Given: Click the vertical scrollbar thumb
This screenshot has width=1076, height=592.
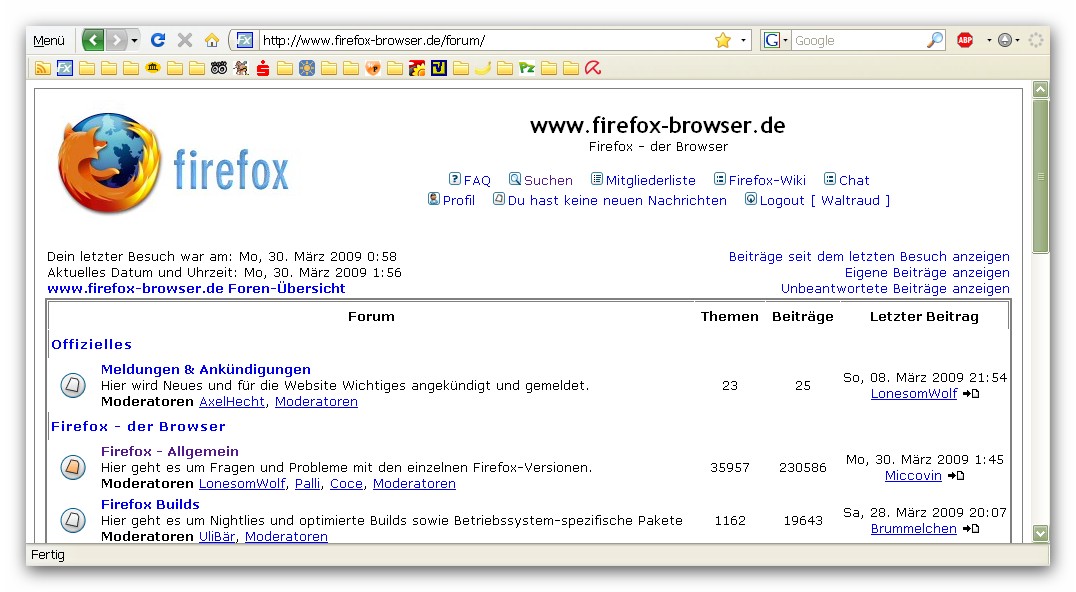Looking at the screenshot, I should 1041,176.
